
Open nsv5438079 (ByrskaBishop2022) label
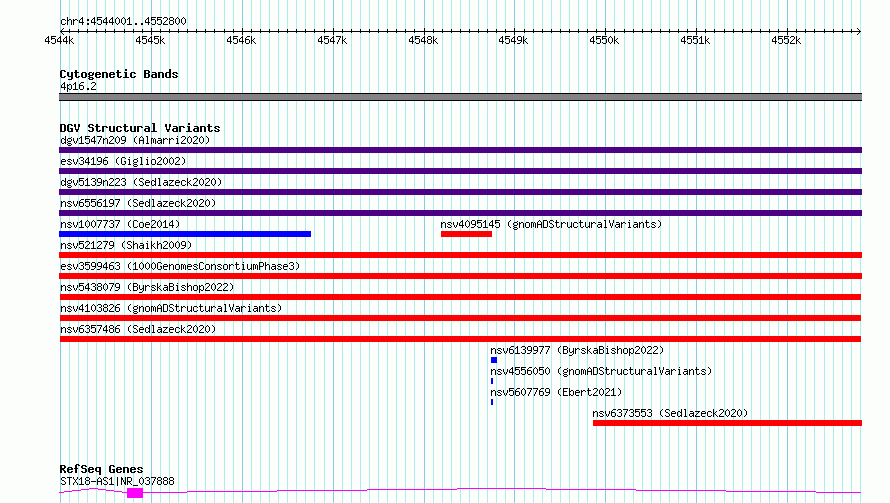pos(147,287)
